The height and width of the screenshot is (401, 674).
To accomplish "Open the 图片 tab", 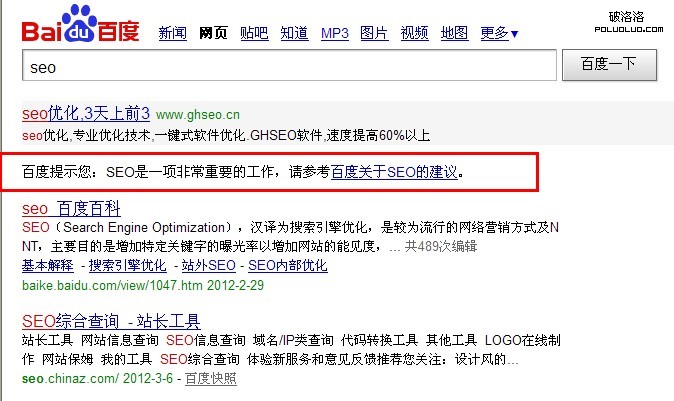I will (374, 33).
